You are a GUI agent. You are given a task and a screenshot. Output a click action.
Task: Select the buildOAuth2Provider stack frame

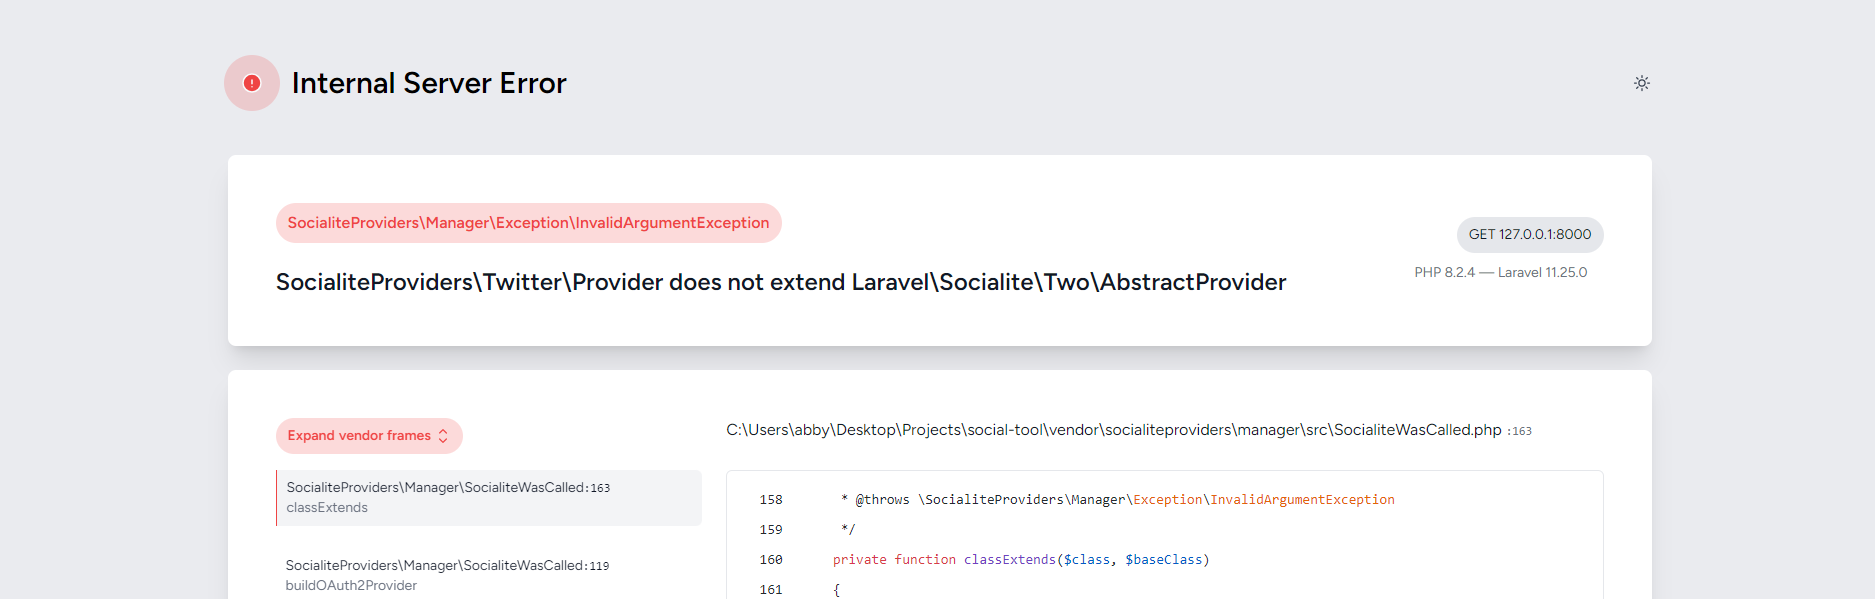[489, 575]
